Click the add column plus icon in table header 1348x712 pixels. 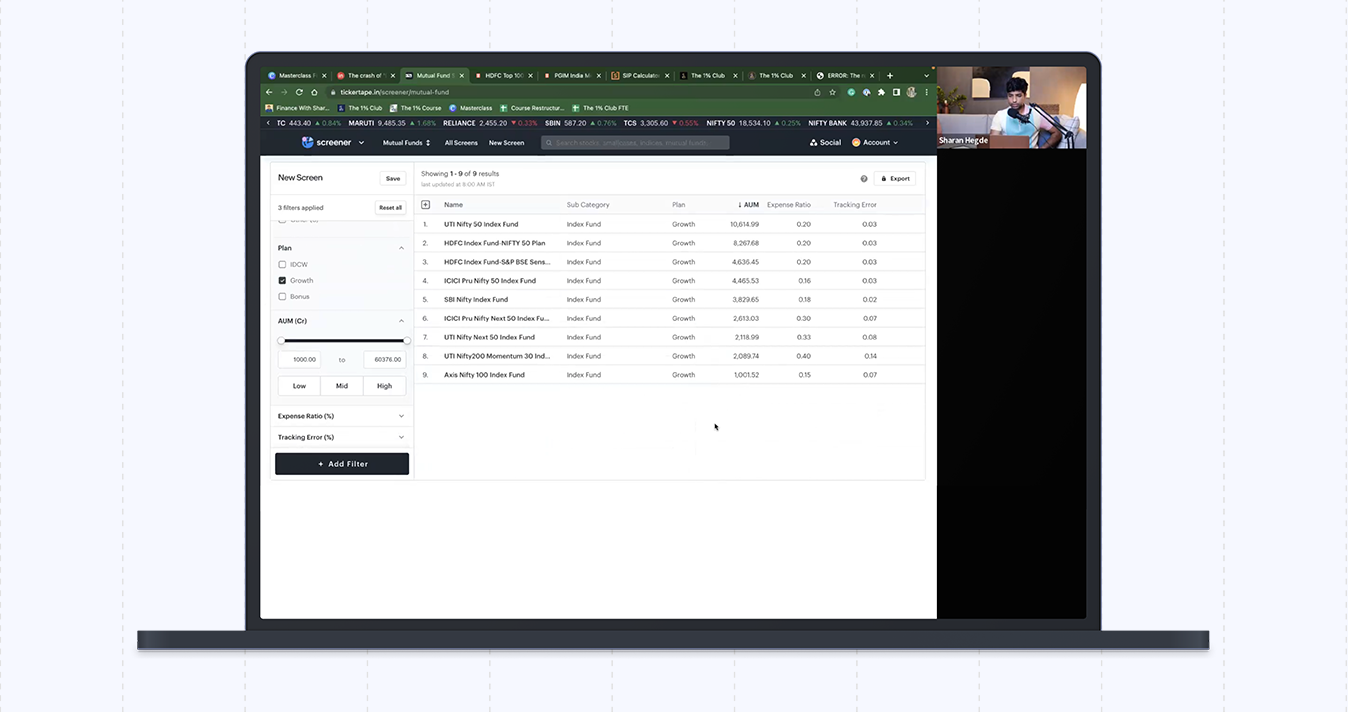coord(425,205)
